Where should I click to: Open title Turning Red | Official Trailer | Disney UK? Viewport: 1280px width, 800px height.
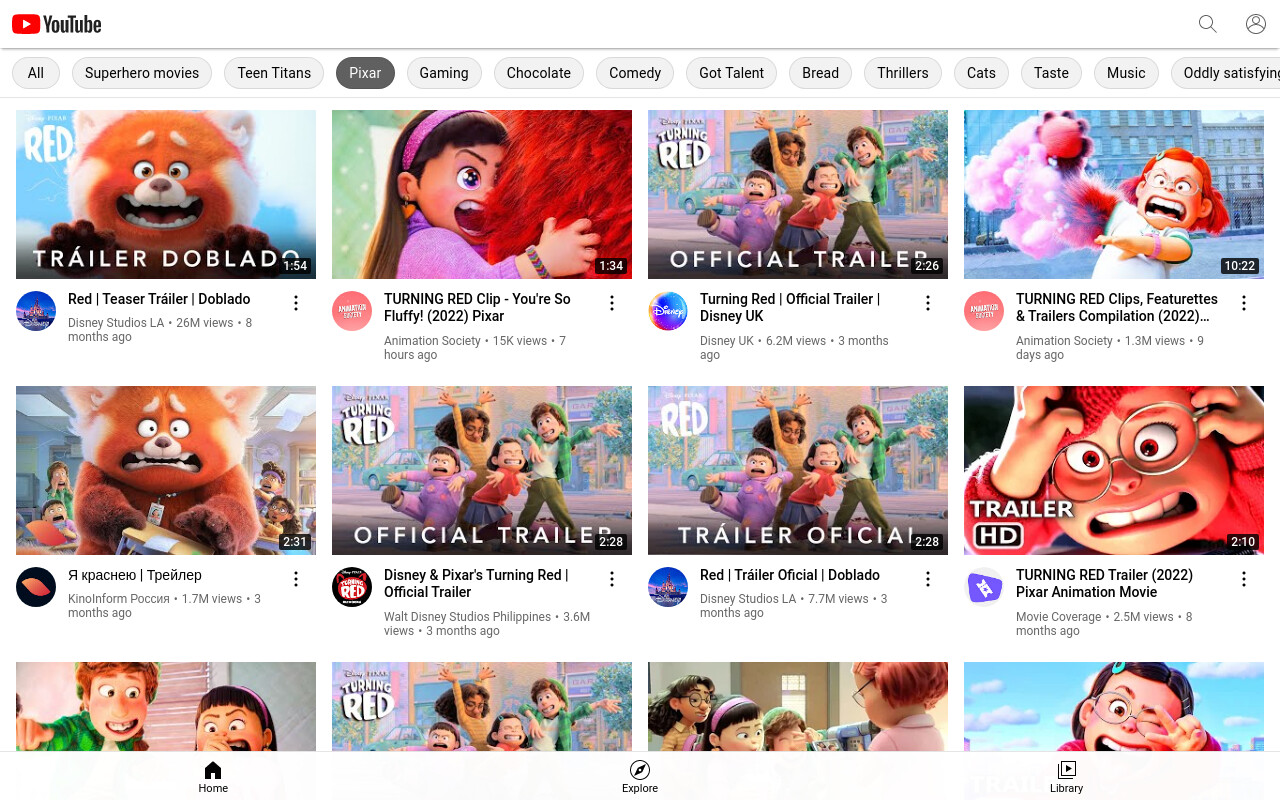(x=790, y=307)
